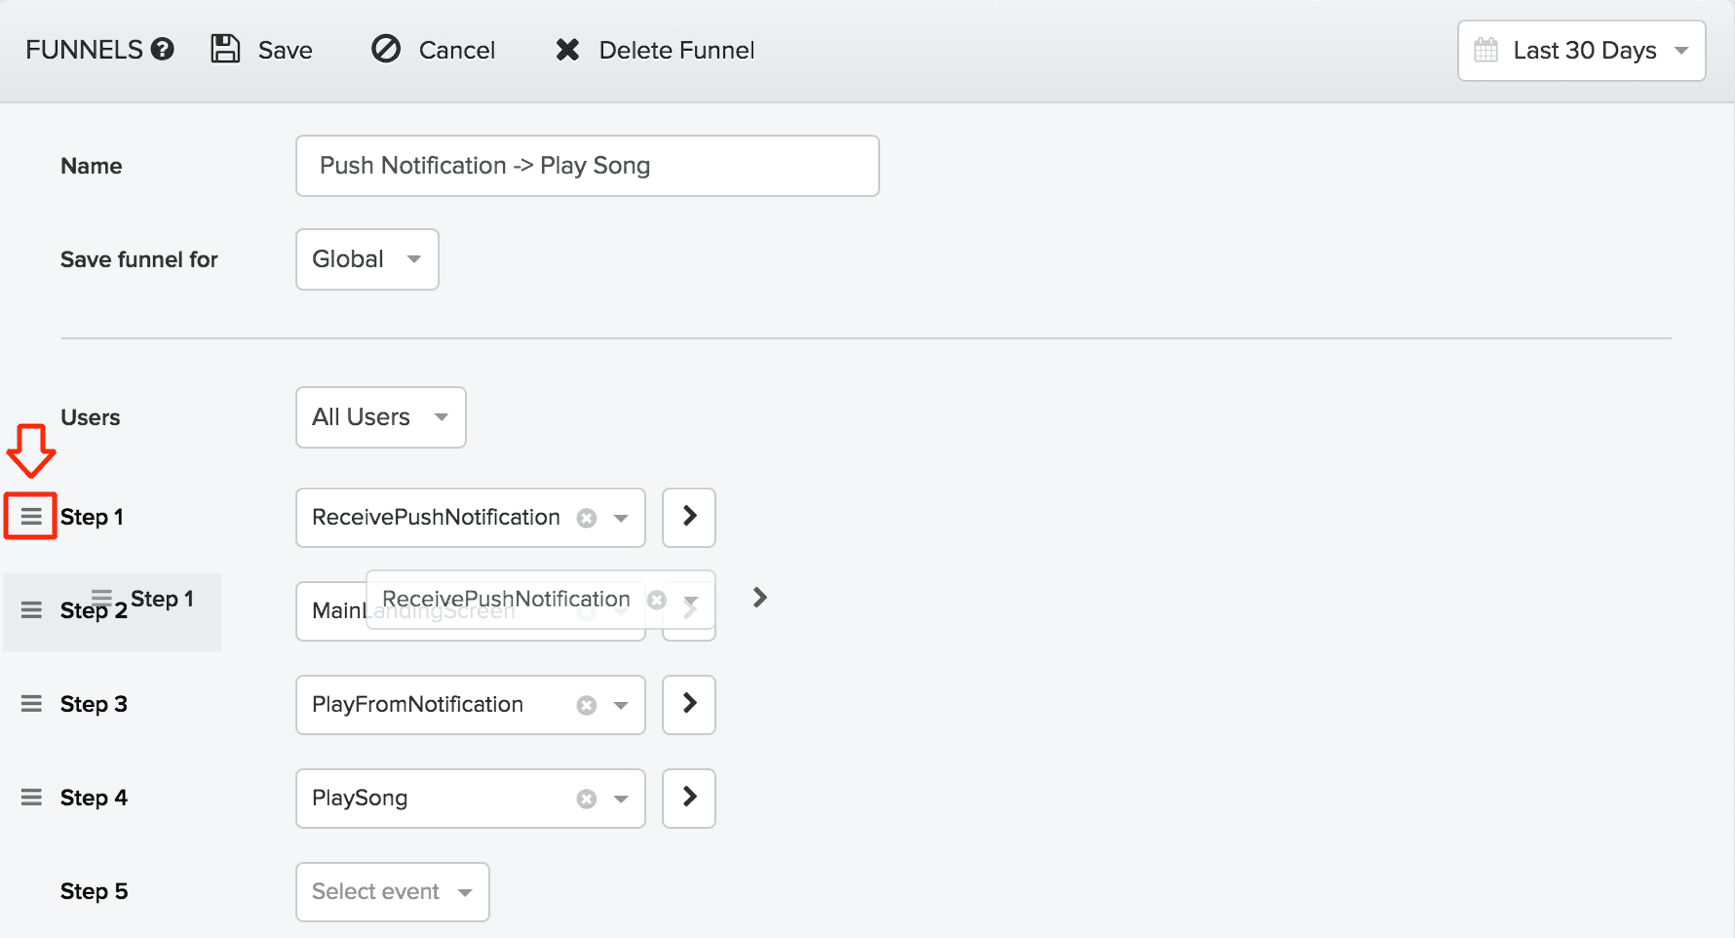Open the FUNNELS help question mark
Image resolution: width=1735 pixels, height=938 pixels.
163,48
